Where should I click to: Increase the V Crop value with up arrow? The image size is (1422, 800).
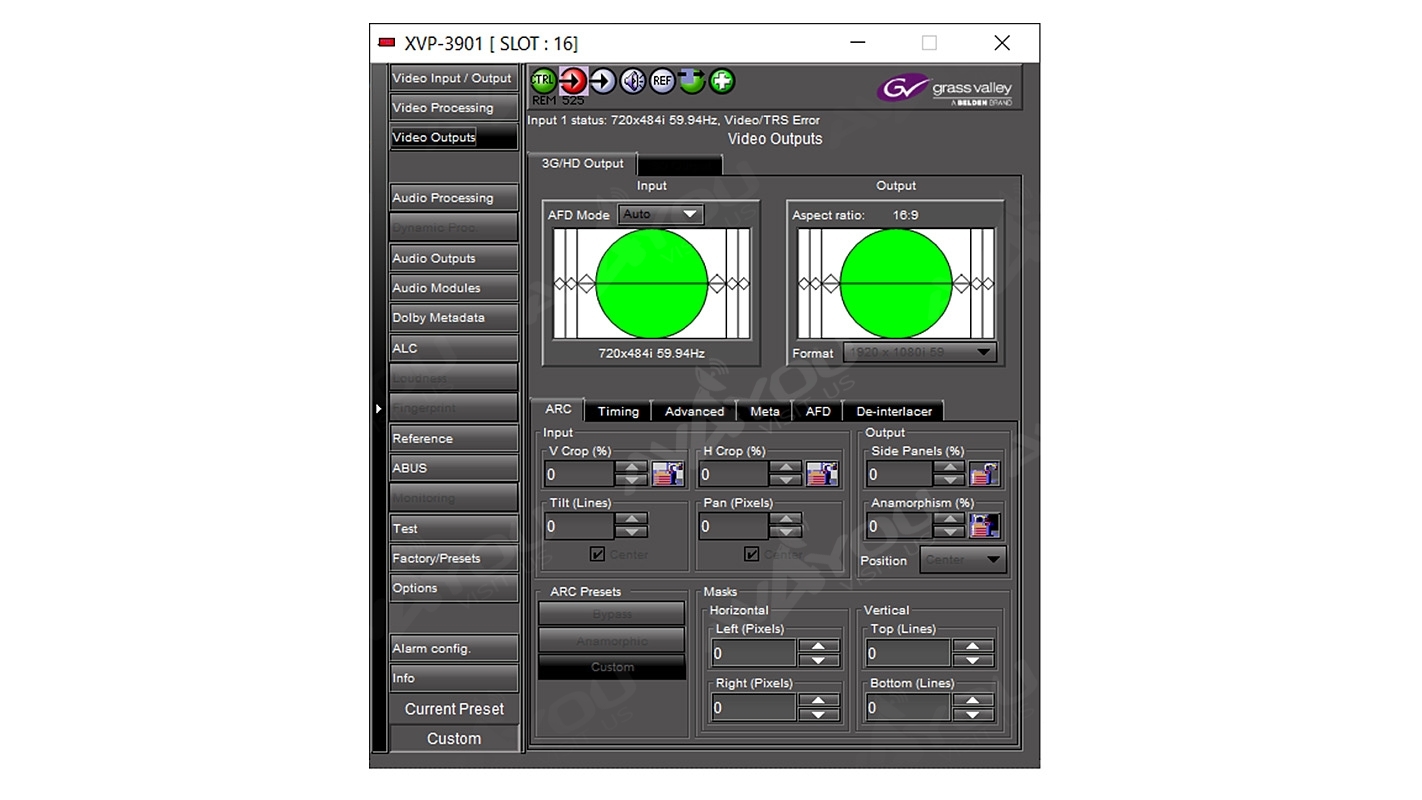[631, 467]
